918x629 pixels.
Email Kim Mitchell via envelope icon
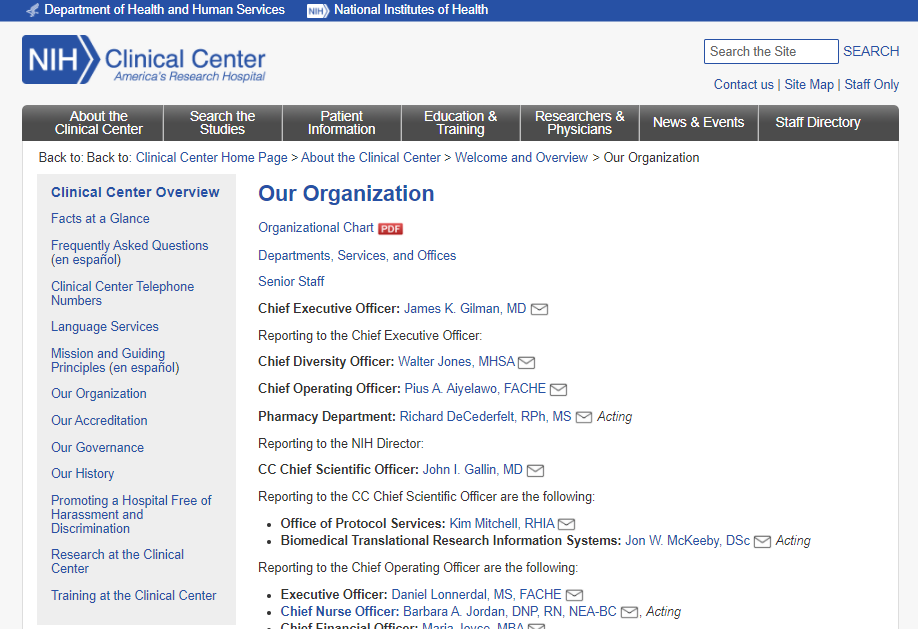click(567, 524)
